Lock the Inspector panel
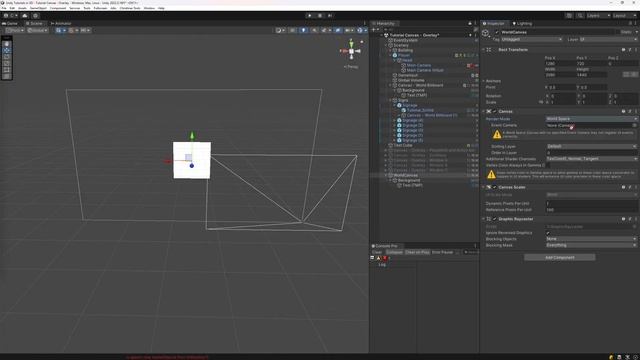 pos(630,23)
